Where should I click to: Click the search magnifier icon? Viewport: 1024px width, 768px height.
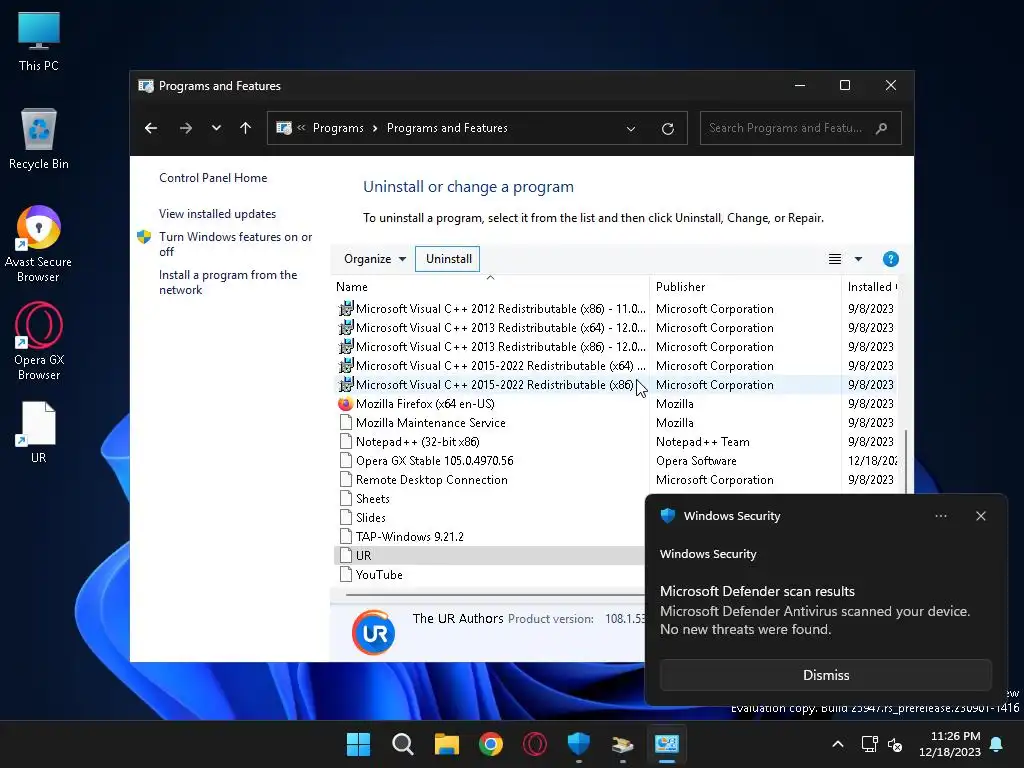tap(882, 128)
